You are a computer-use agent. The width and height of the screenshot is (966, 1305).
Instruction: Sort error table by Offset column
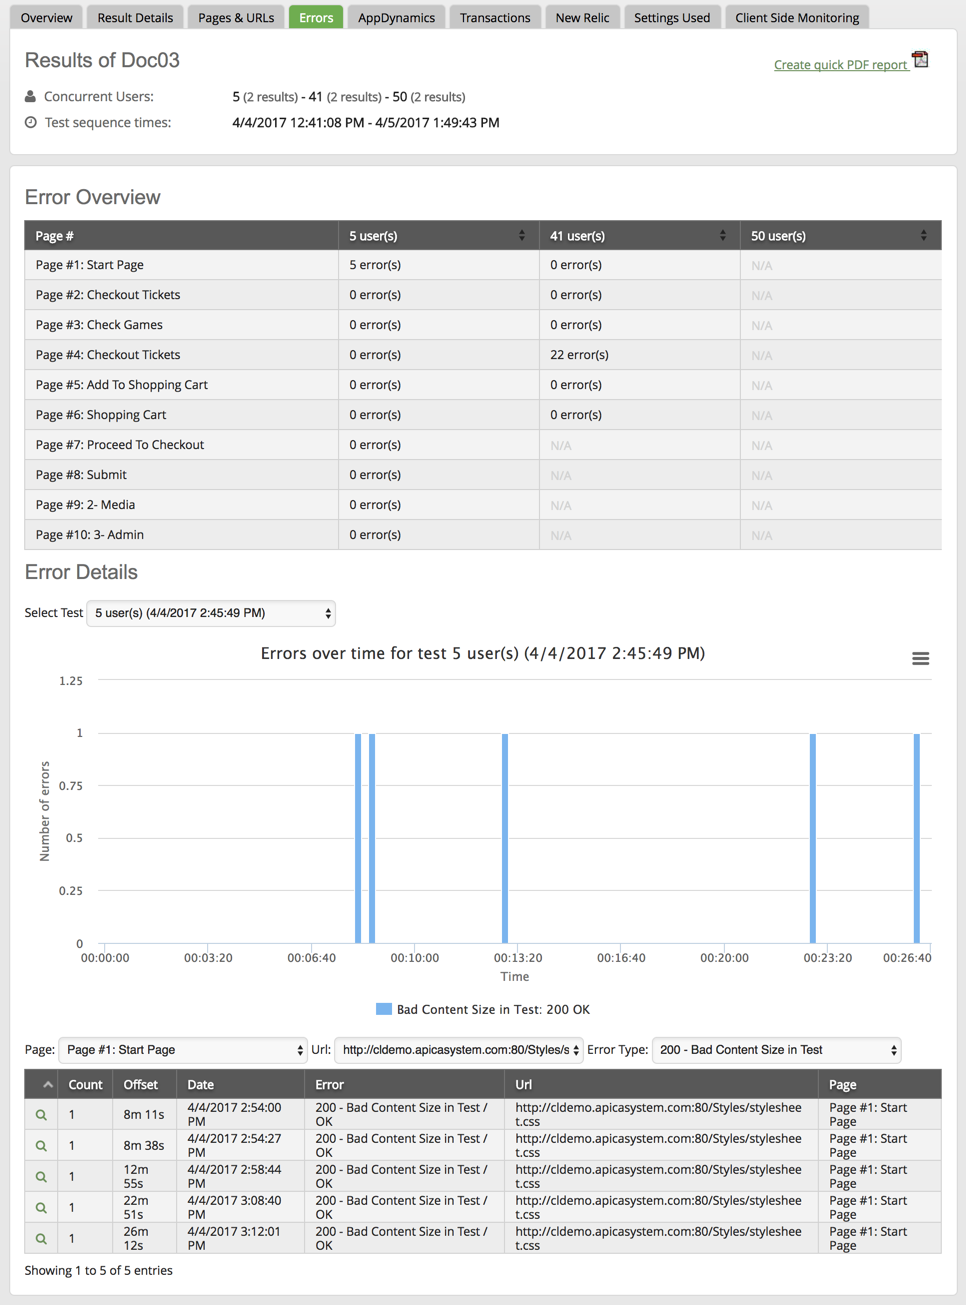tap(141, 1084)
